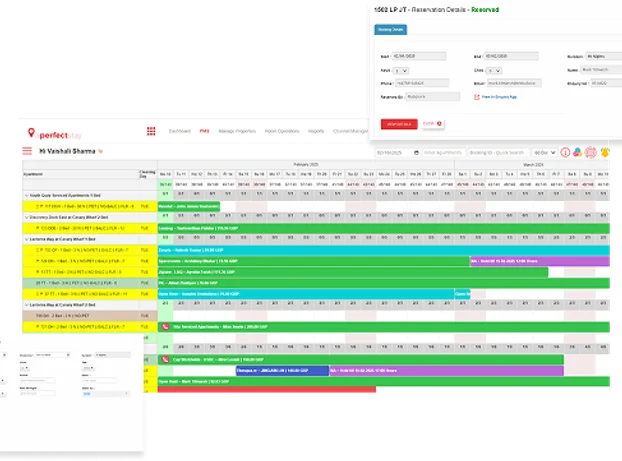This screenshot has height=461, width=622.
Task: Open the Dashboard menu item
Action: 180,131
